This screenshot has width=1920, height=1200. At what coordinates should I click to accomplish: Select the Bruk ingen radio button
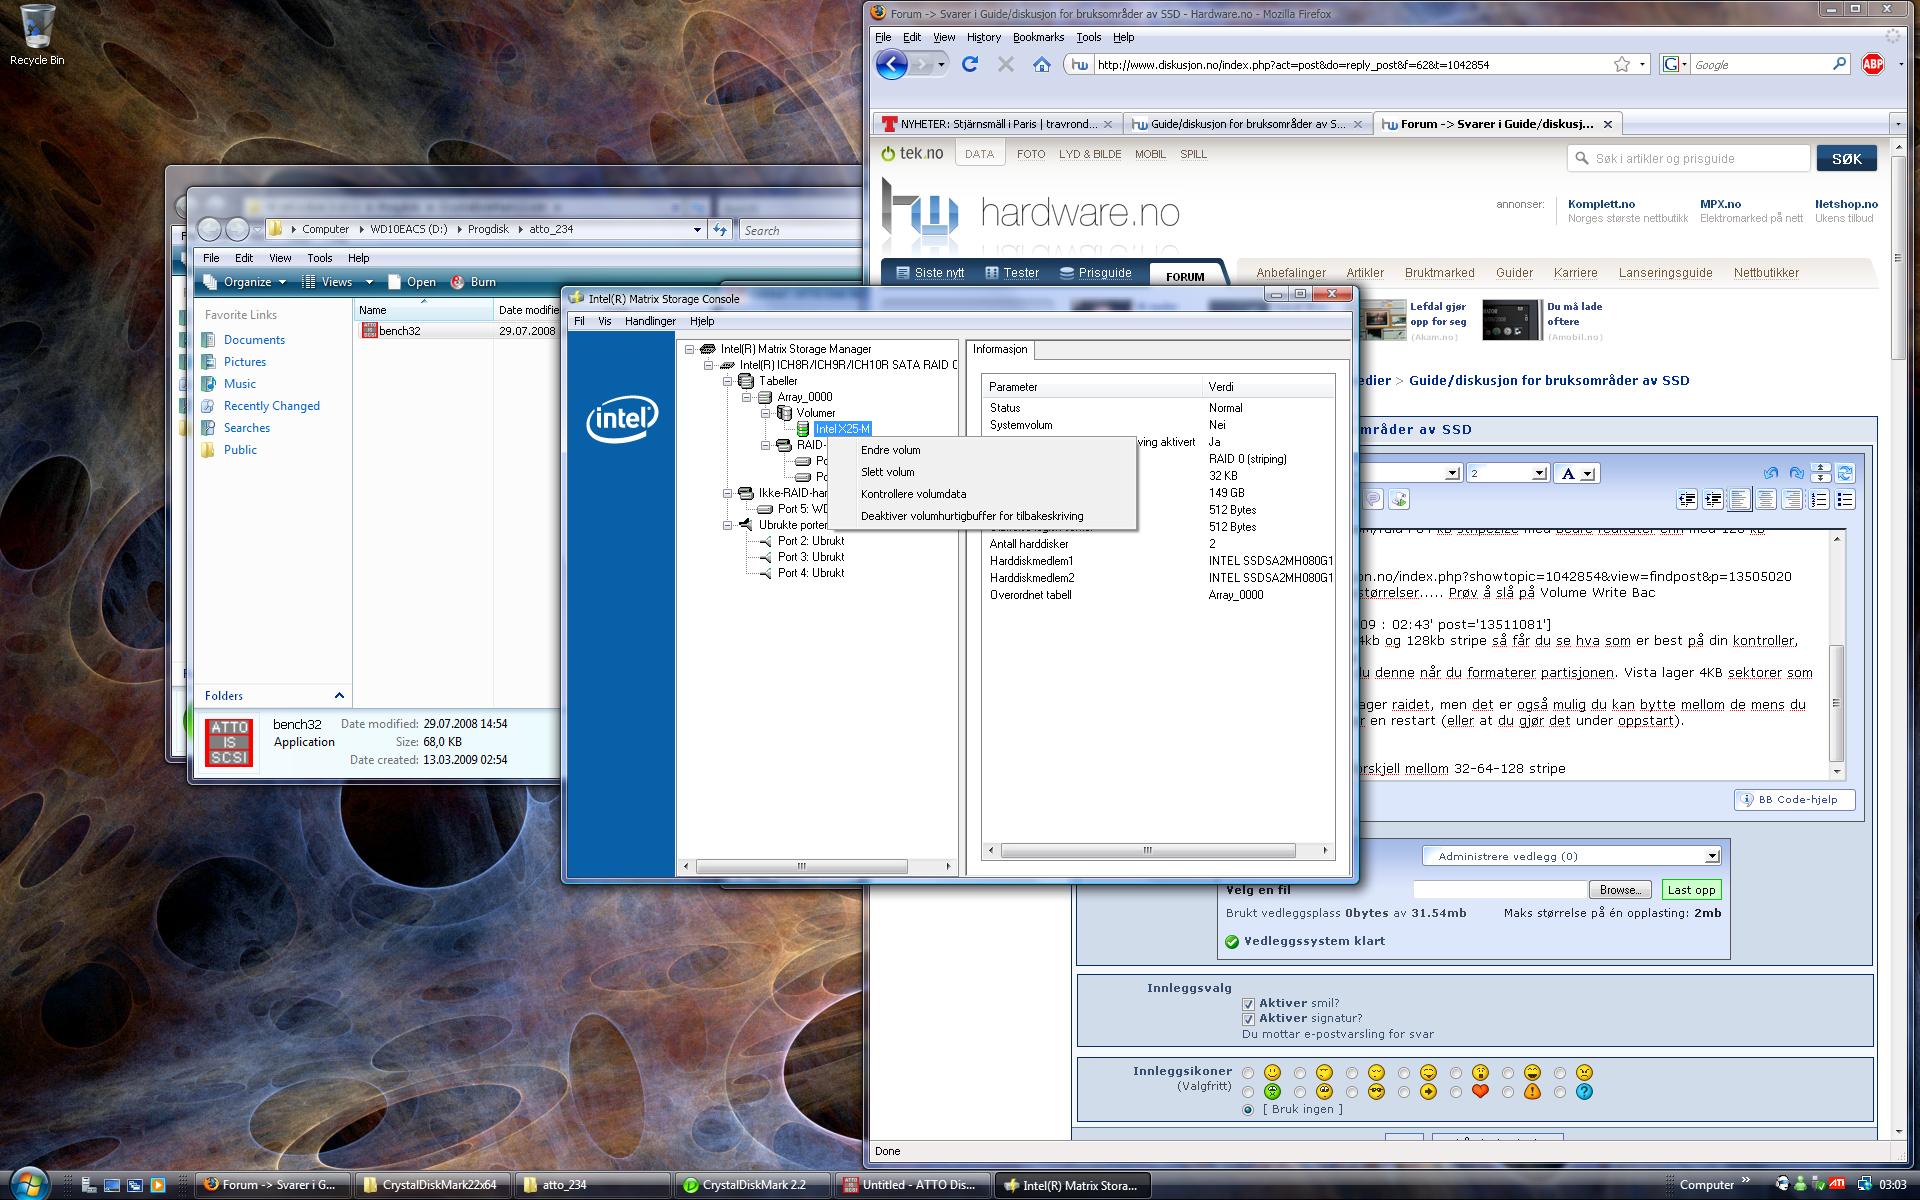coord(1247,1110)
